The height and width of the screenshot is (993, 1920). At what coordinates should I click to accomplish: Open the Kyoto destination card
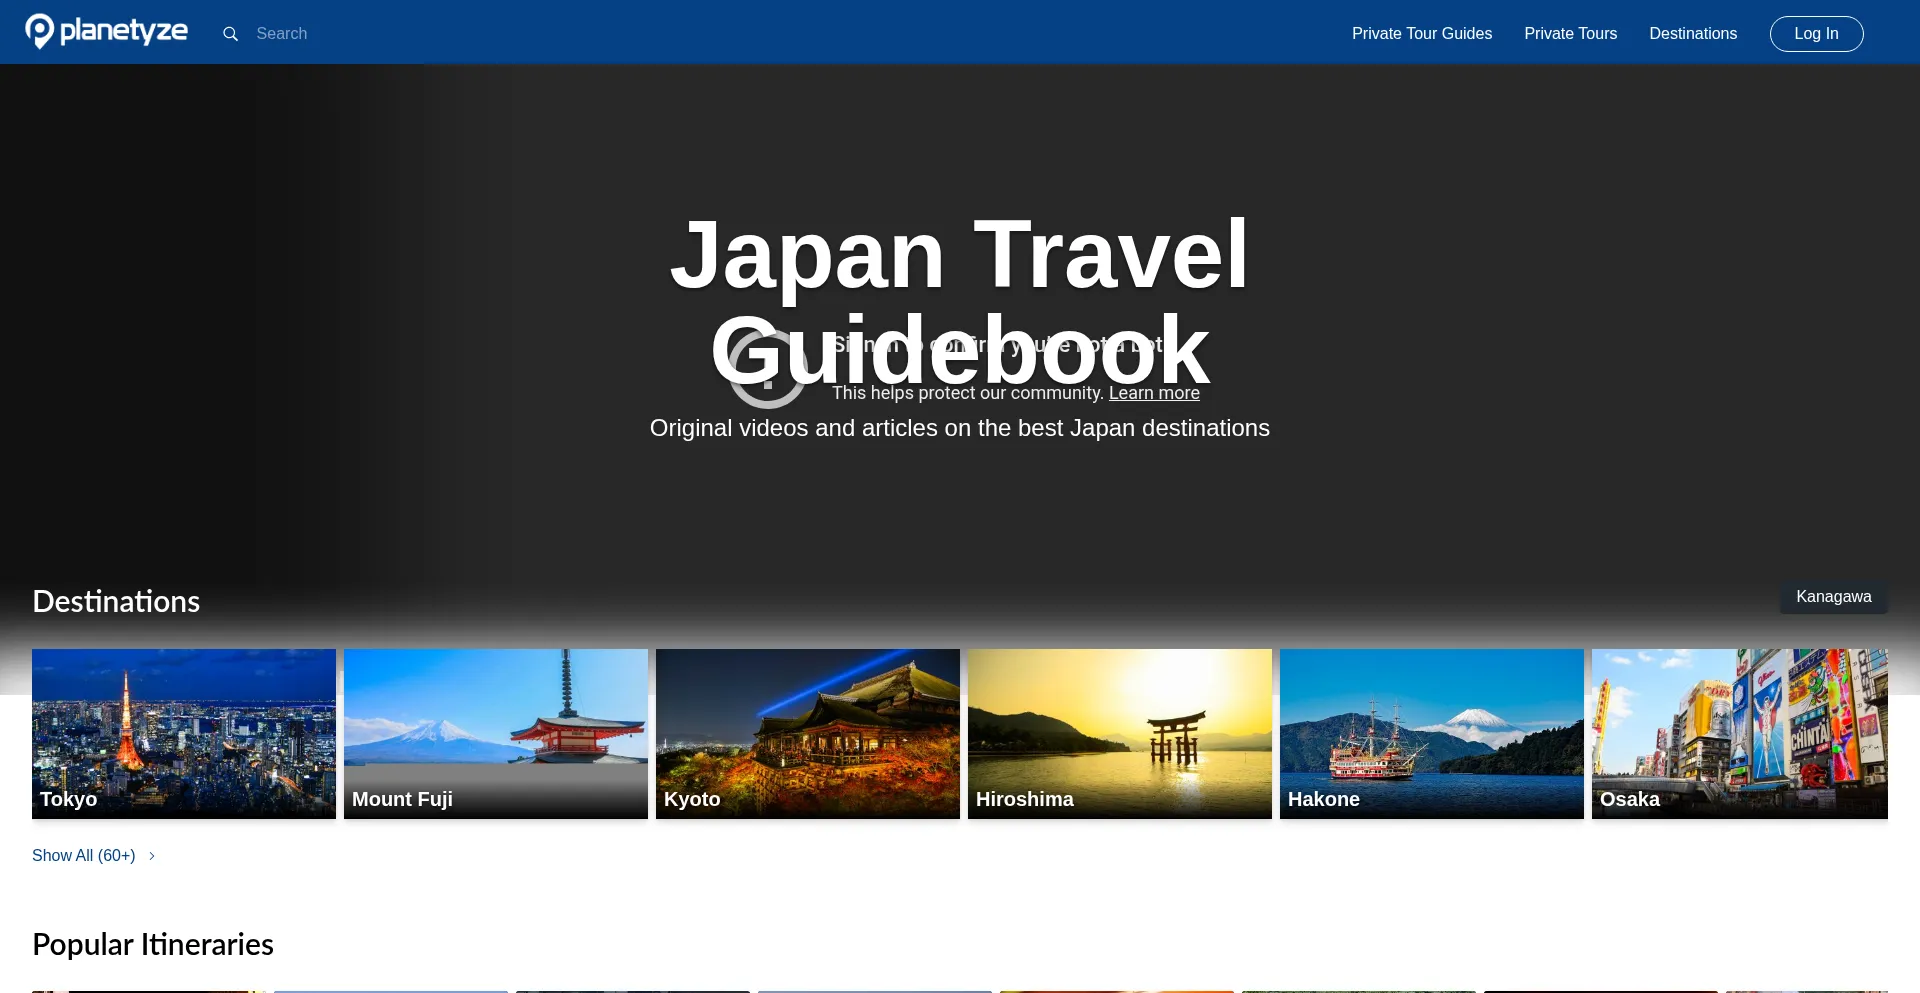(x=808, y=733)
